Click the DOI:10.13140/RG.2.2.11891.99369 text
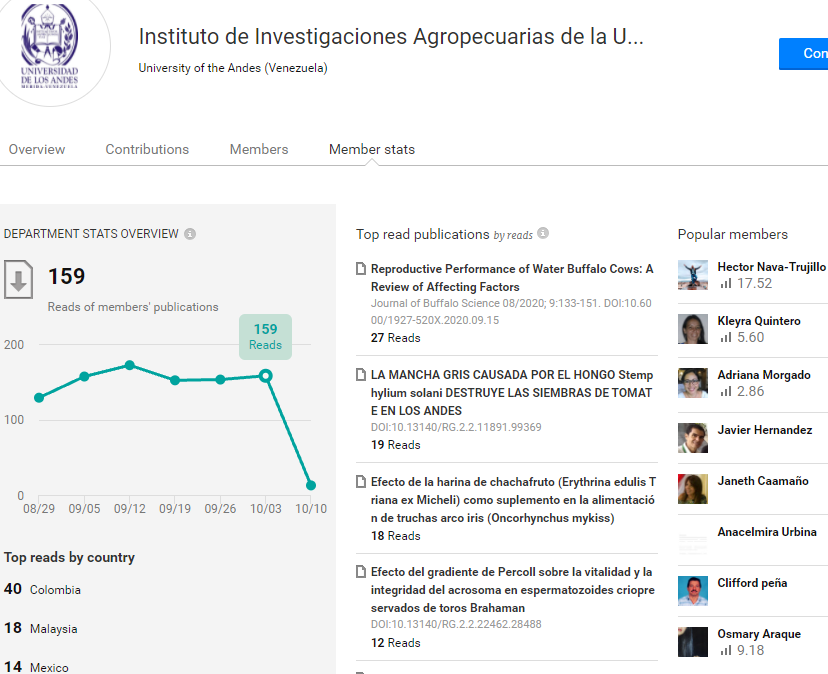The image size is (828, 674). click(456, 427)
